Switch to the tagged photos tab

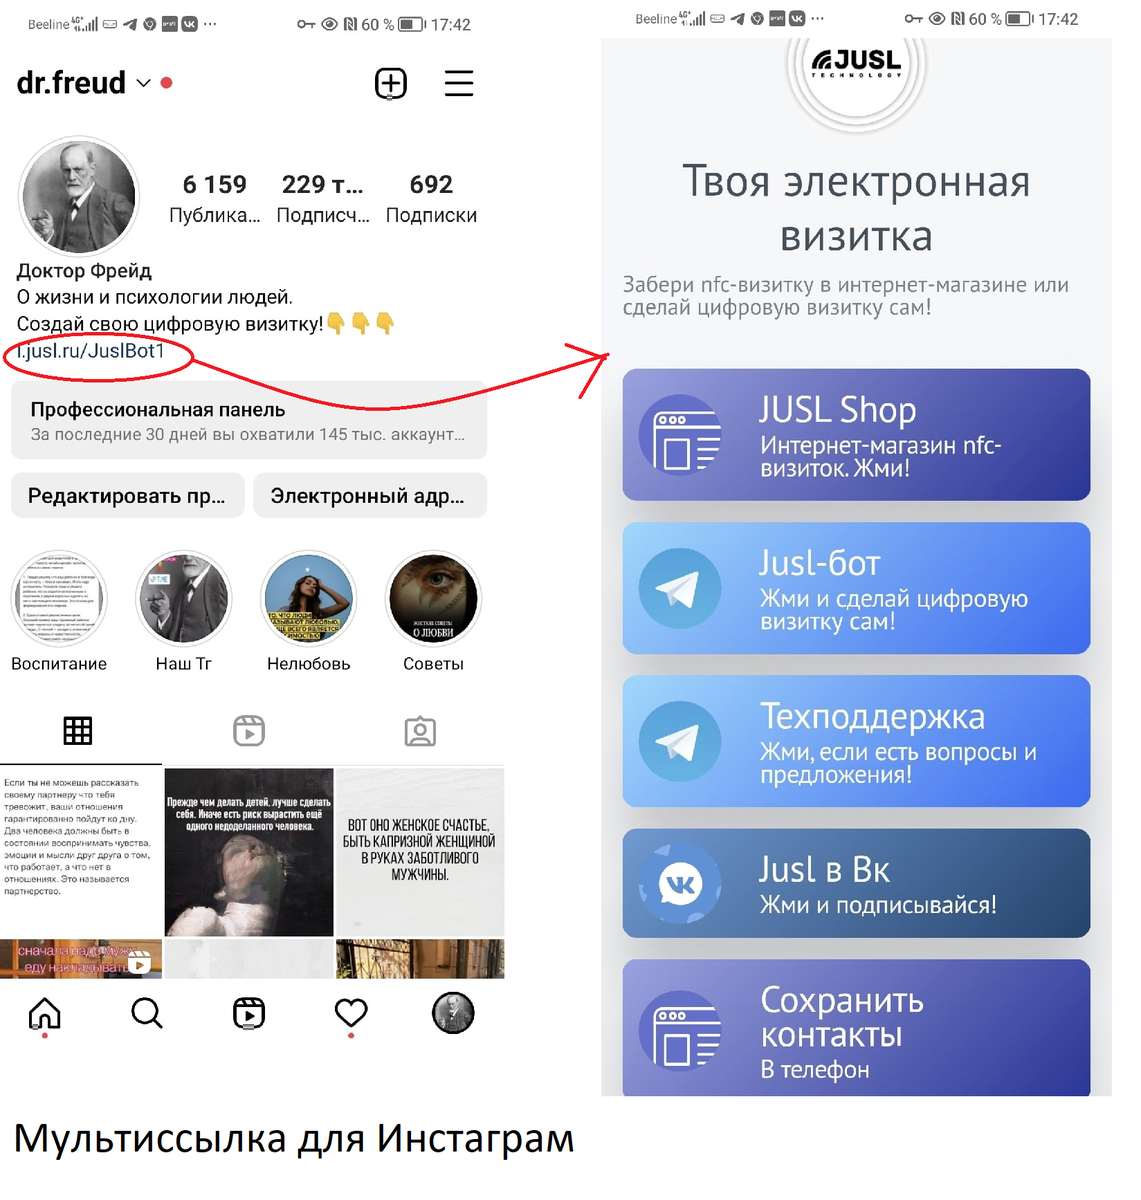click(x=420, y=731)
